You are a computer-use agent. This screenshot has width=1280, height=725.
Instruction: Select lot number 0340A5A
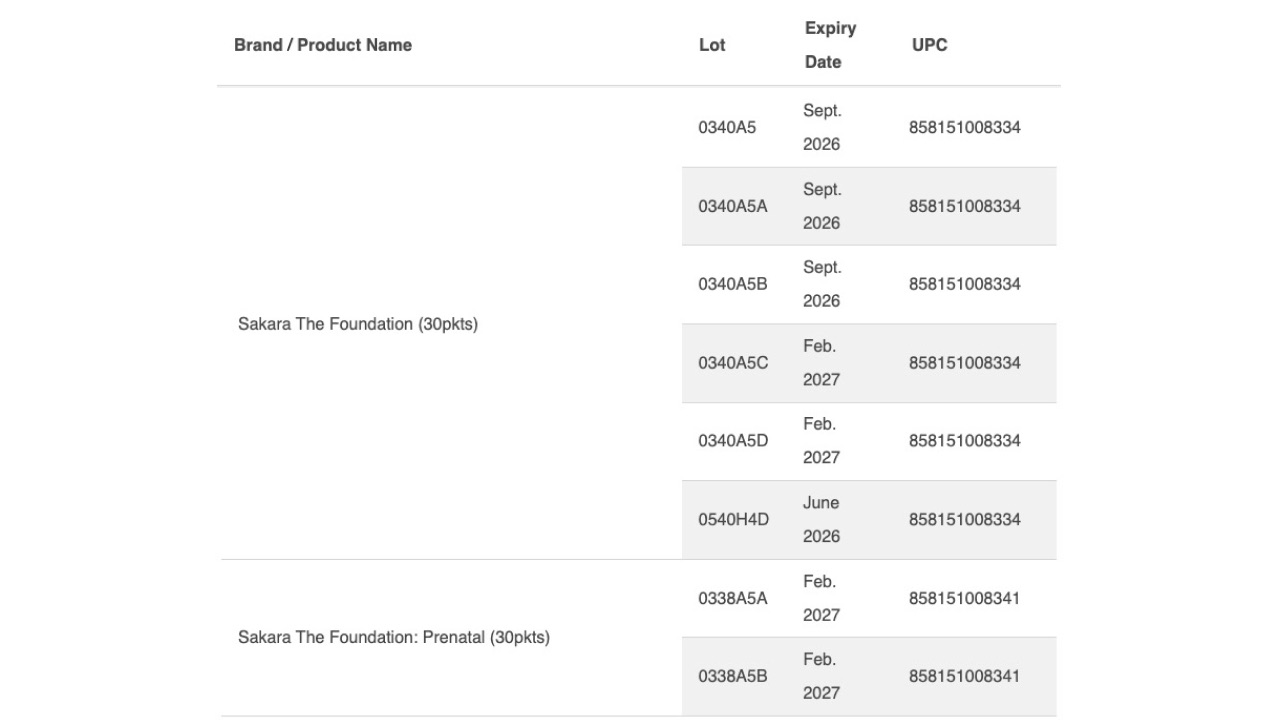pos(732,206)
